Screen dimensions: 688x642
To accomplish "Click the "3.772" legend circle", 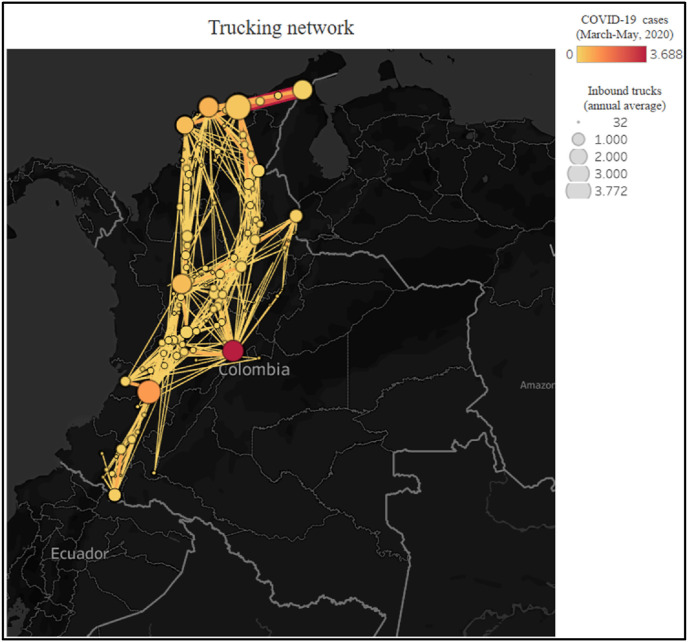I will point(578,191).
